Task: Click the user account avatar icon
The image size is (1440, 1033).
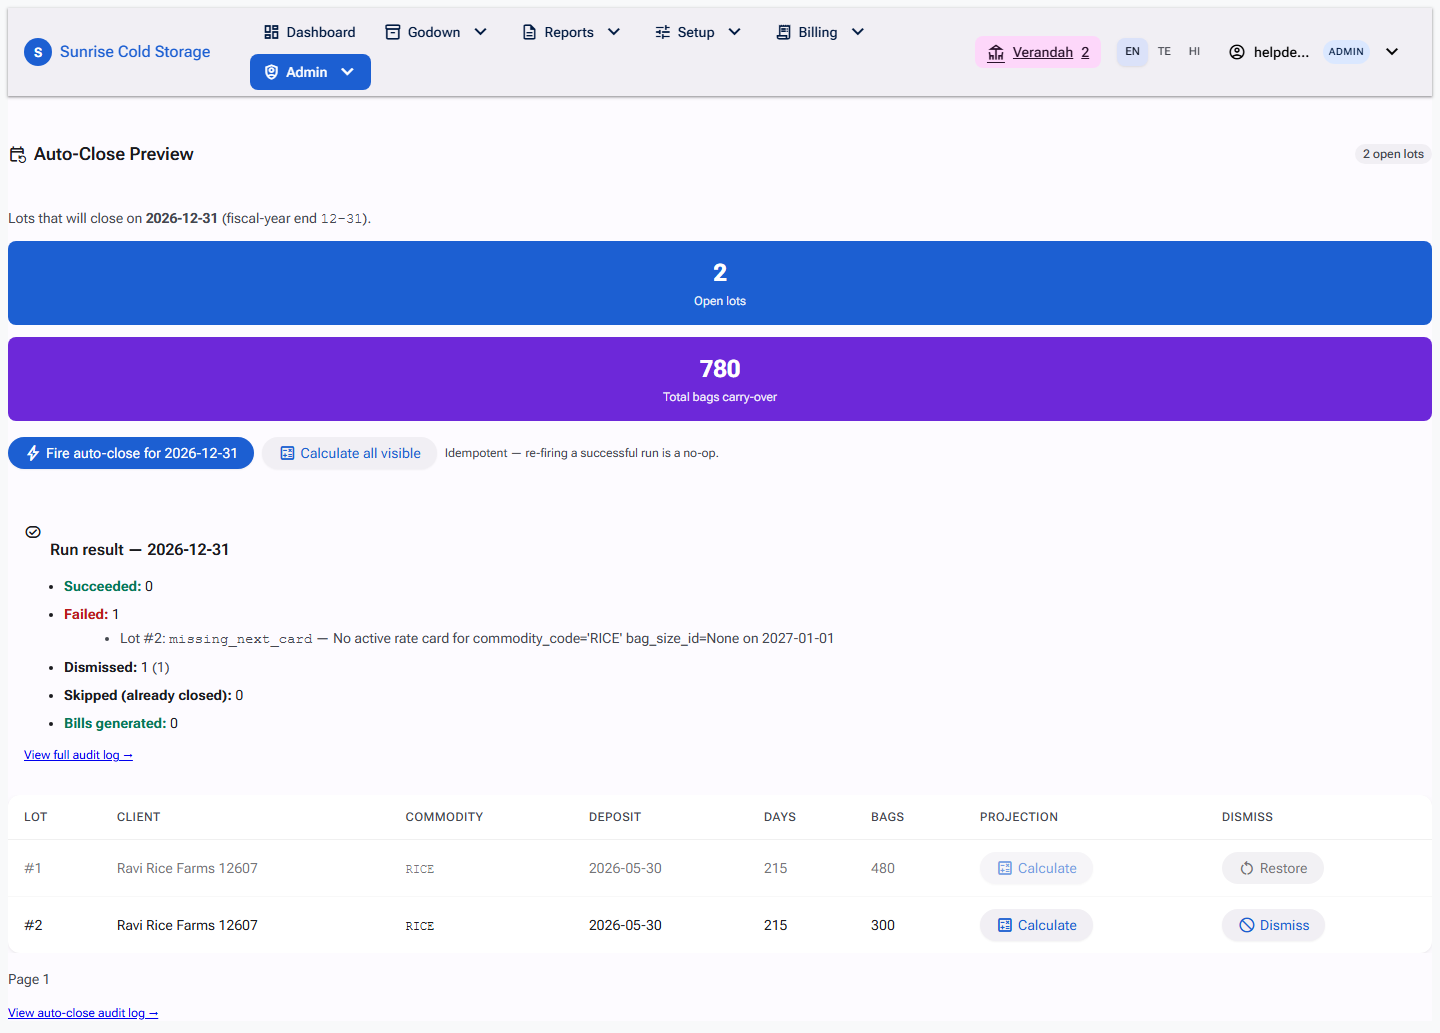Action: coord(1237,52)
